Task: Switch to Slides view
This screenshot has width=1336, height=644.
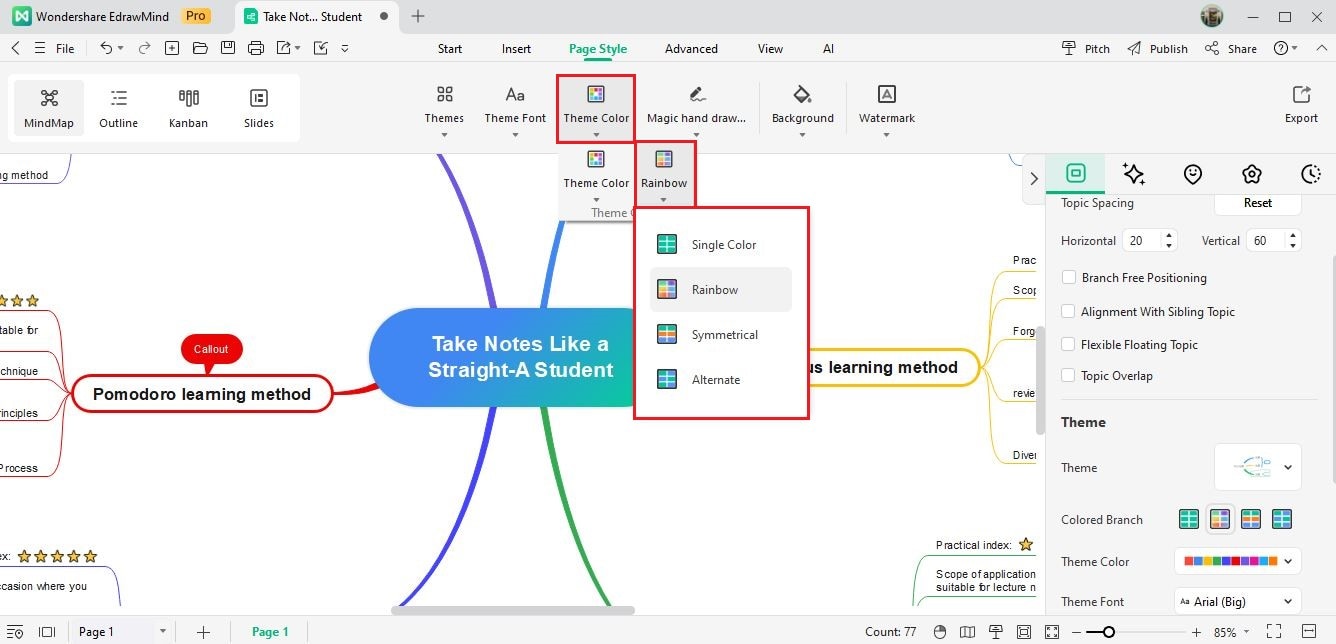Action: point(259,108)
